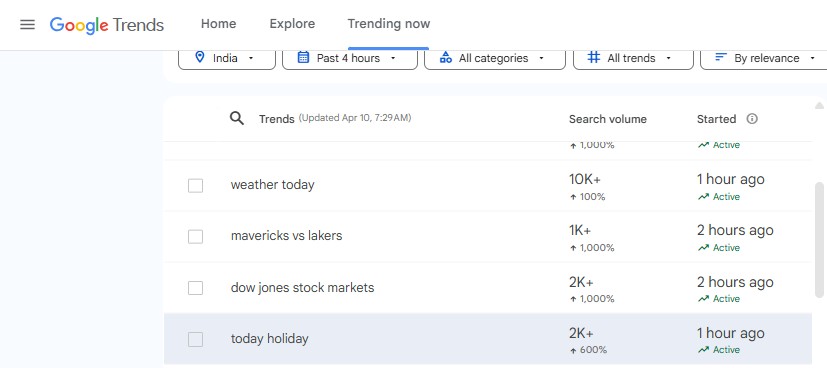Select the Trending now tab
Image resolution: width=827 pixels, height=368 pixels.
click(389, 24)
